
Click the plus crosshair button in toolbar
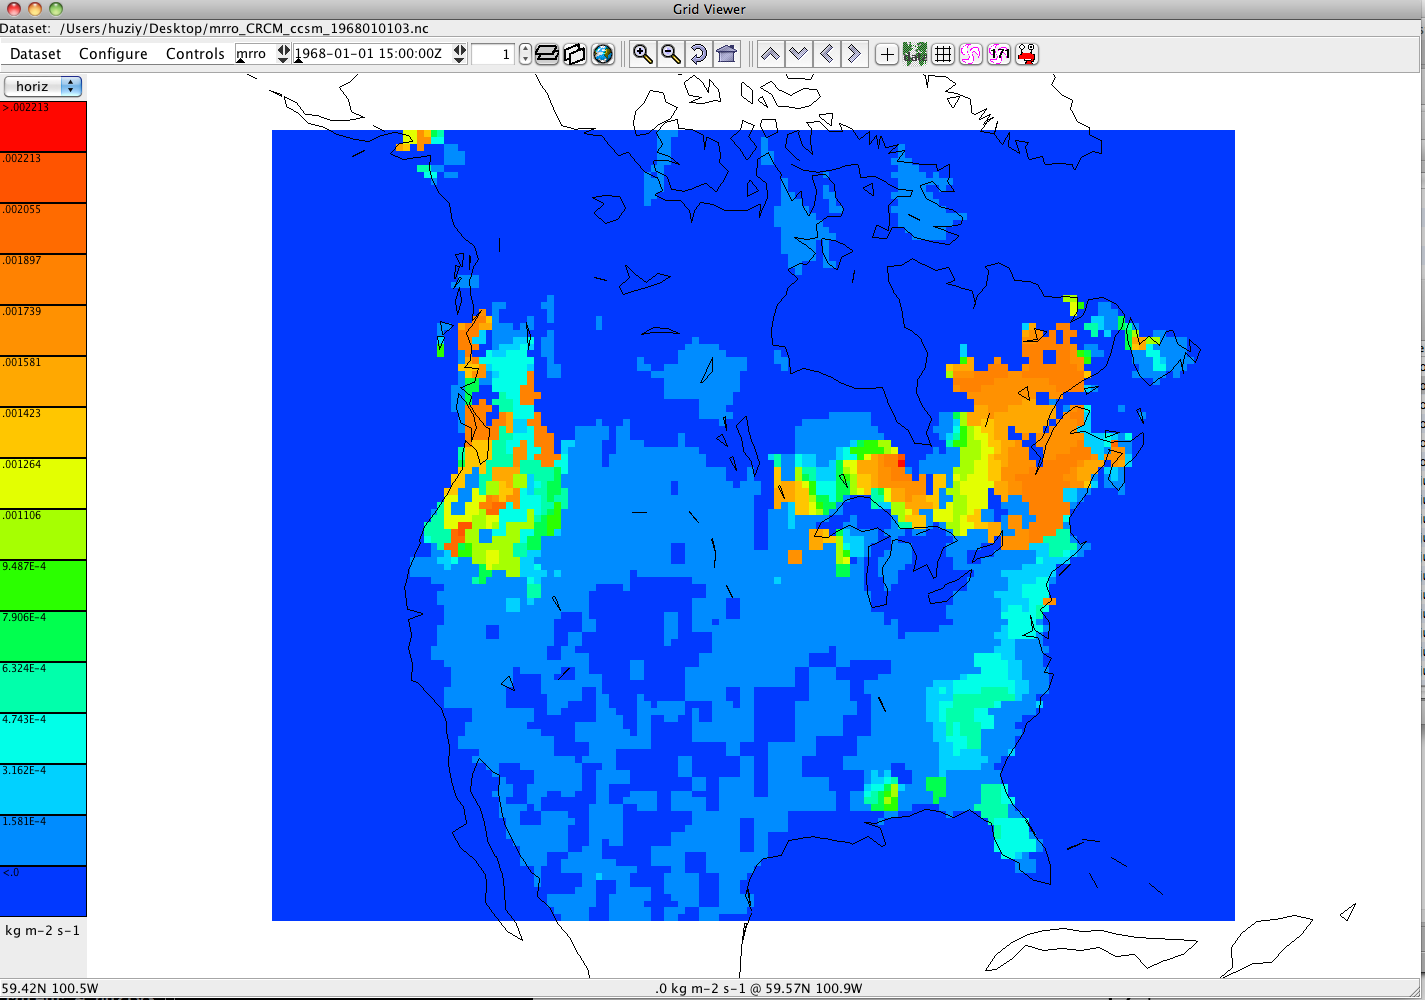click(887, 54)
